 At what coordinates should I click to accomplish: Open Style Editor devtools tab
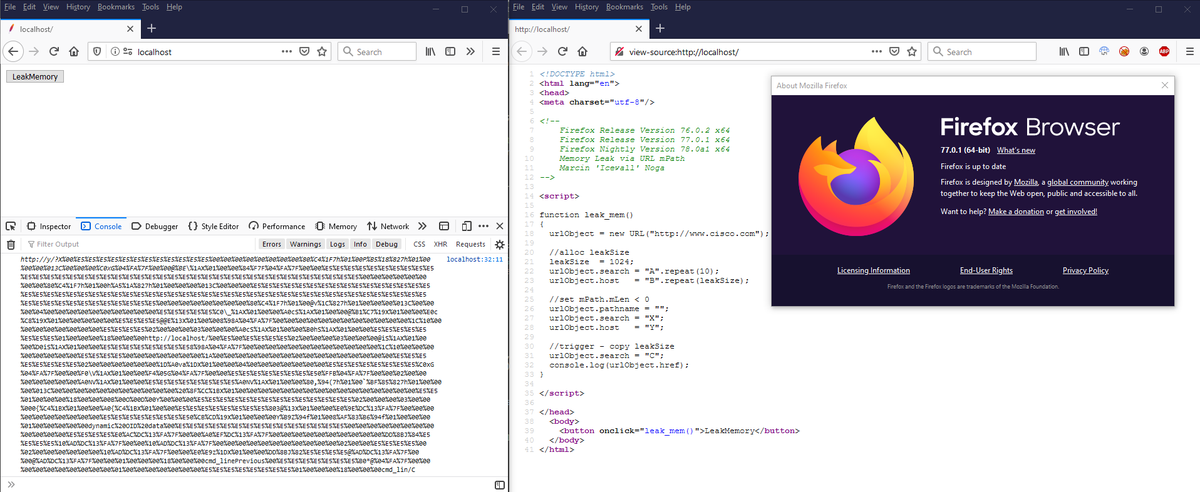213,226
